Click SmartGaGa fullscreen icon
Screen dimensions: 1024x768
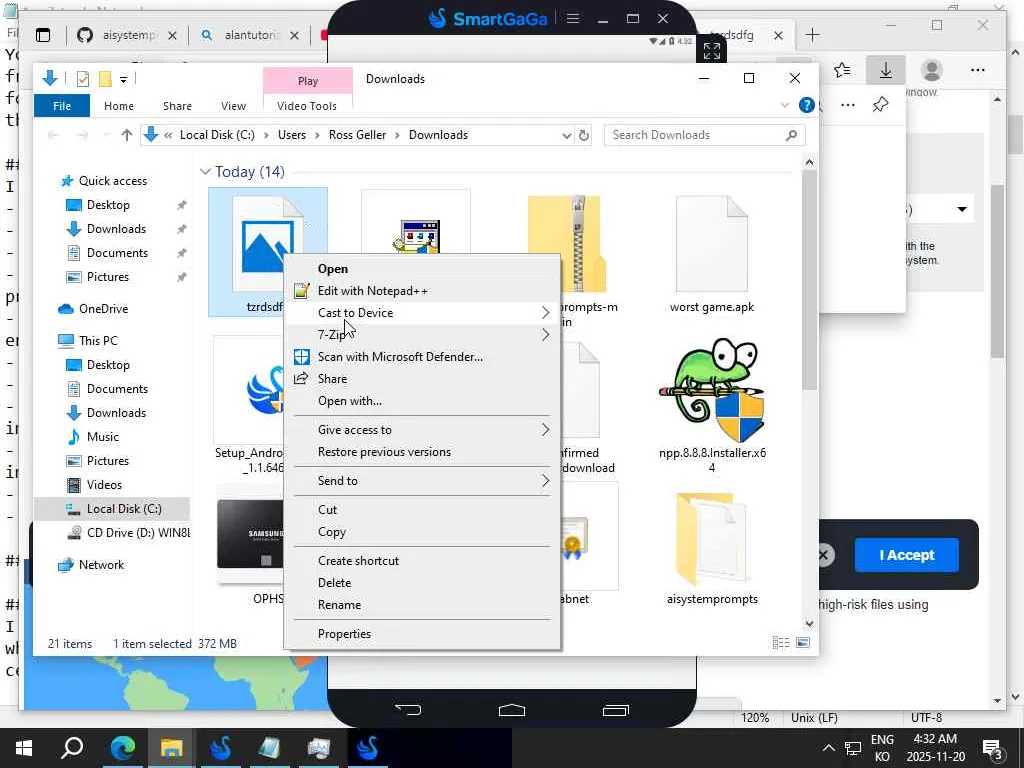point(712,50)
